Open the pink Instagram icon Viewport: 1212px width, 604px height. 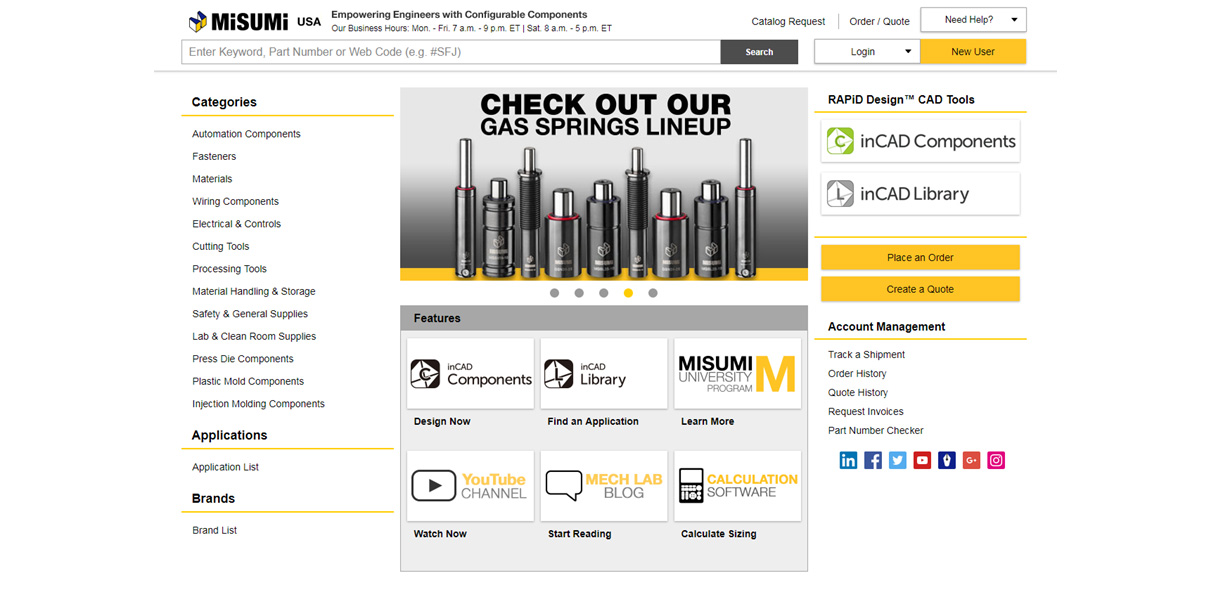996,460
